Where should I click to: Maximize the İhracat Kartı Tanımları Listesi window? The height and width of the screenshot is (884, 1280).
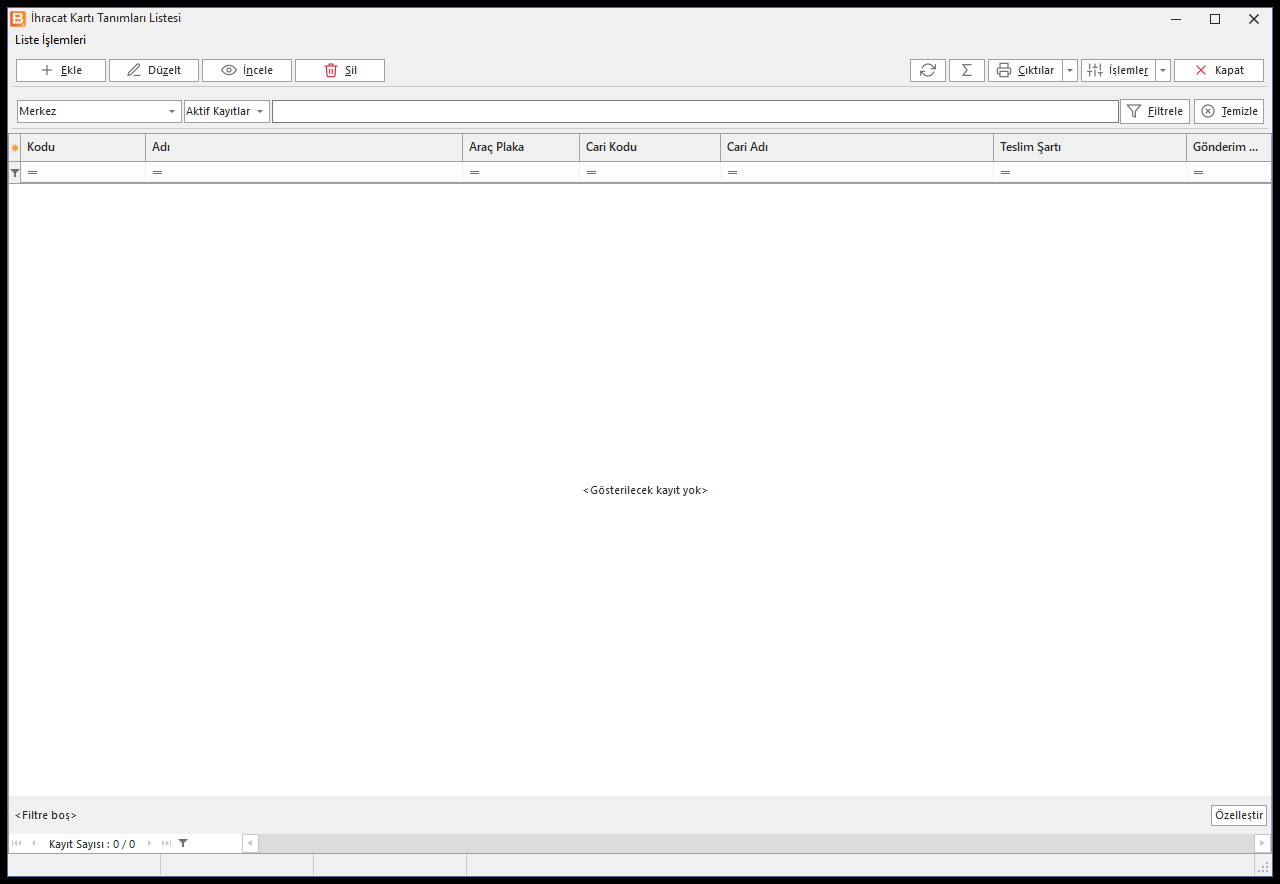pos(1215,19)
